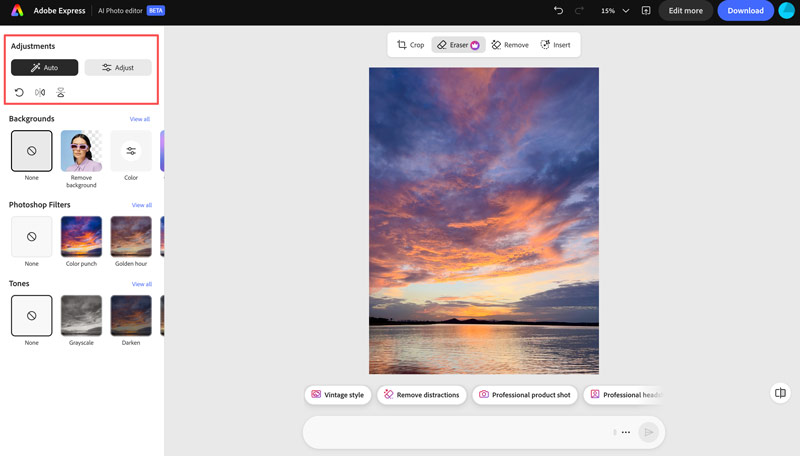Click the send arrow in prompt bar
Image resolution: width=800 pixels, height=456 pixels.
click(648, 433)
